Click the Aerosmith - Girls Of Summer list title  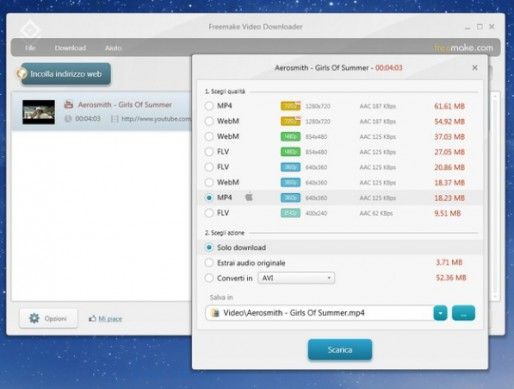125,105
